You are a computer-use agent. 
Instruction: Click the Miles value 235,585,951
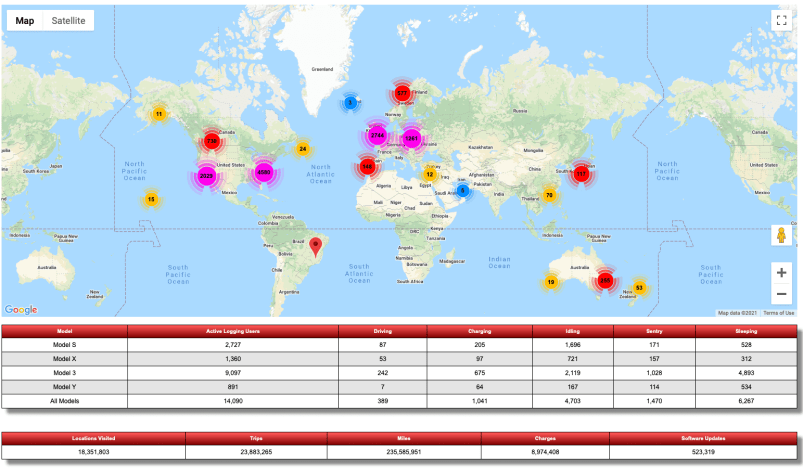pos(404,452)
